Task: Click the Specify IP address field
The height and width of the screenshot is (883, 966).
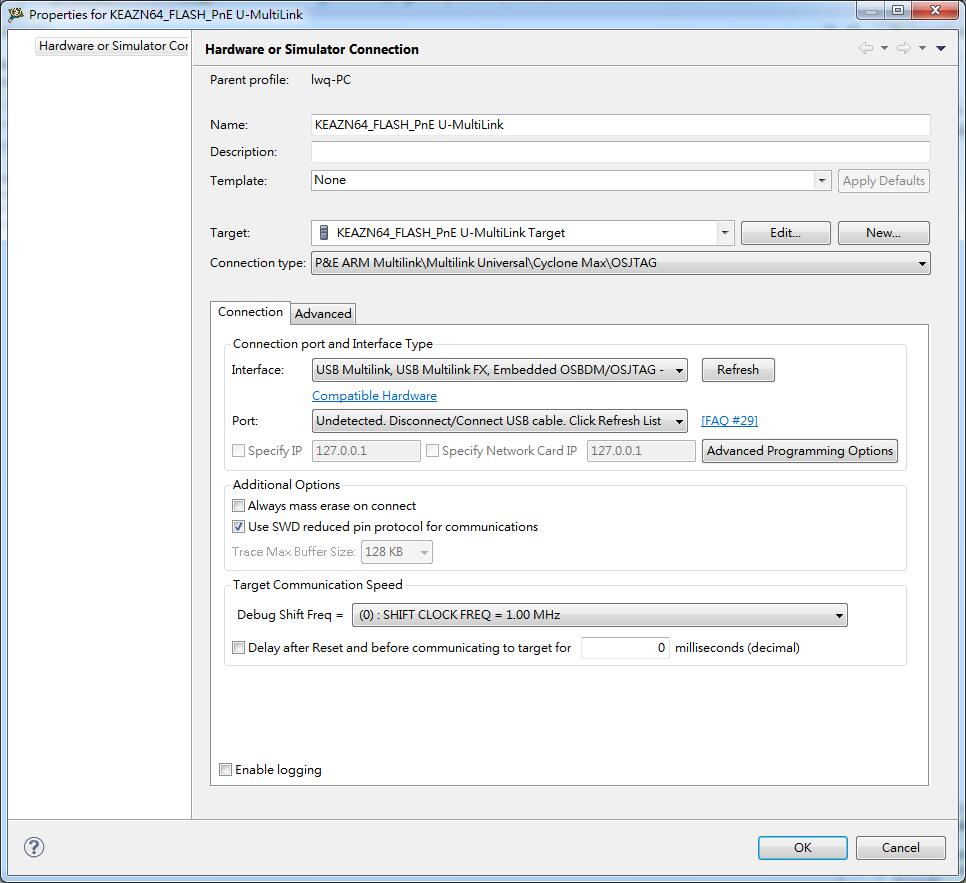Action: [366, 451]
